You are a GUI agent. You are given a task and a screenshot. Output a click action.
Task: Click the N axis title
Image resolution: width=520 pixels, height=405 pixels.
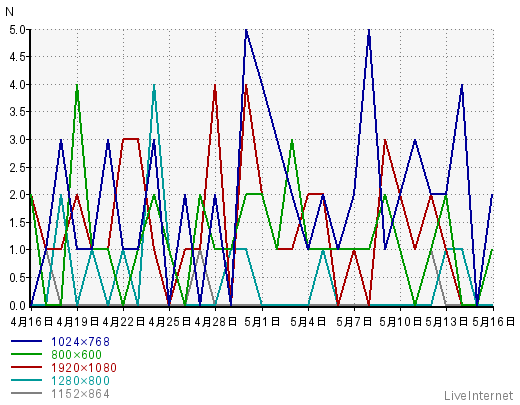(10, 12)
